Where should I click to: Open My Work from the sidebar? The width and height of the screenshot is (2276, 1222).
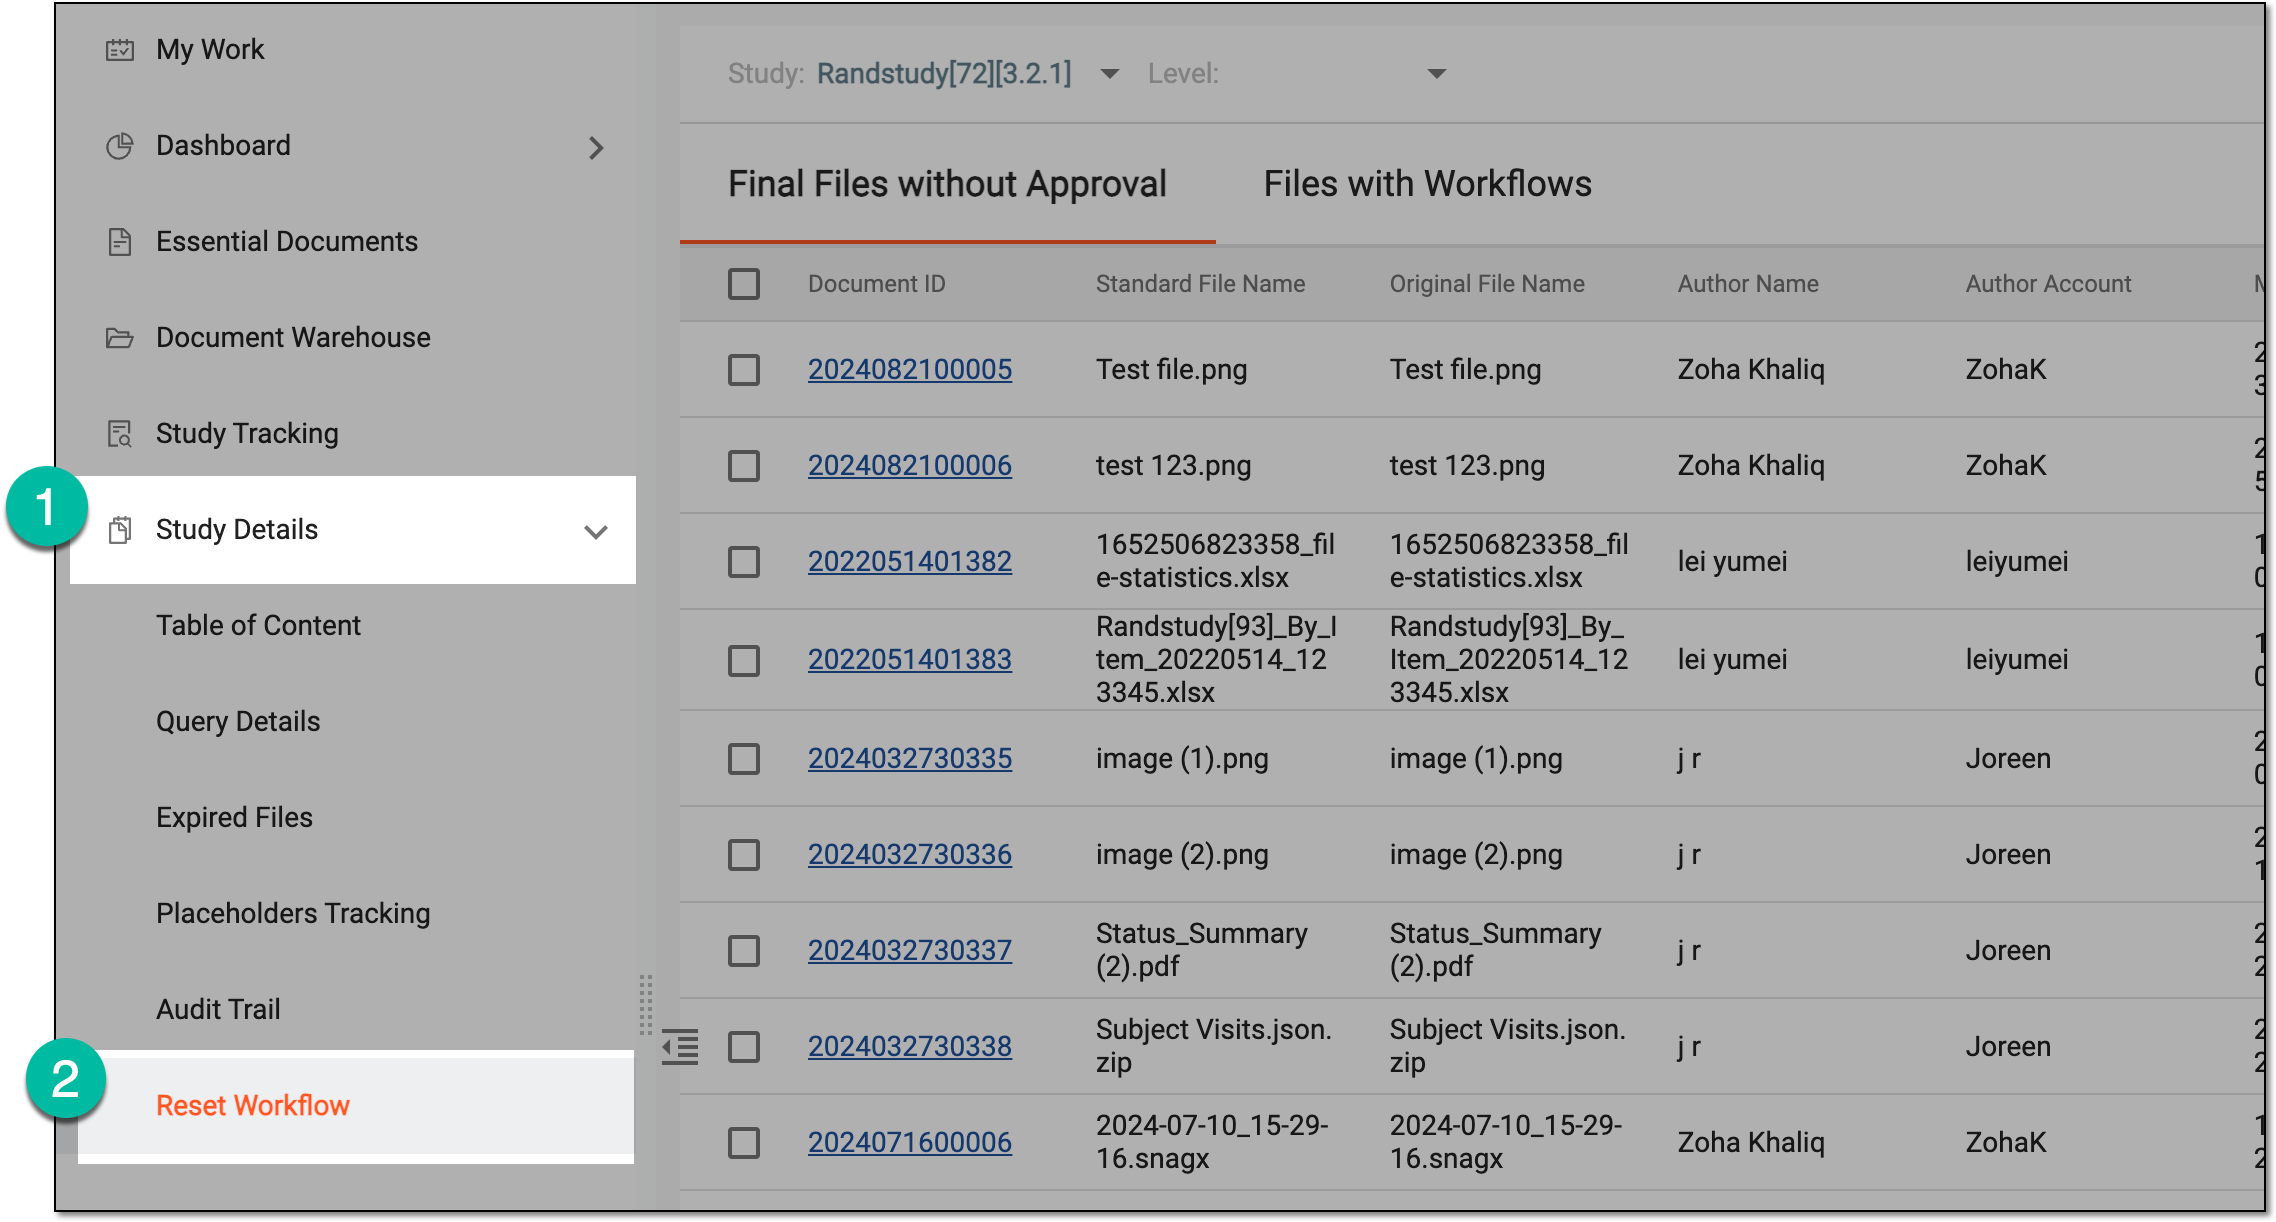[x=210, y=50]
